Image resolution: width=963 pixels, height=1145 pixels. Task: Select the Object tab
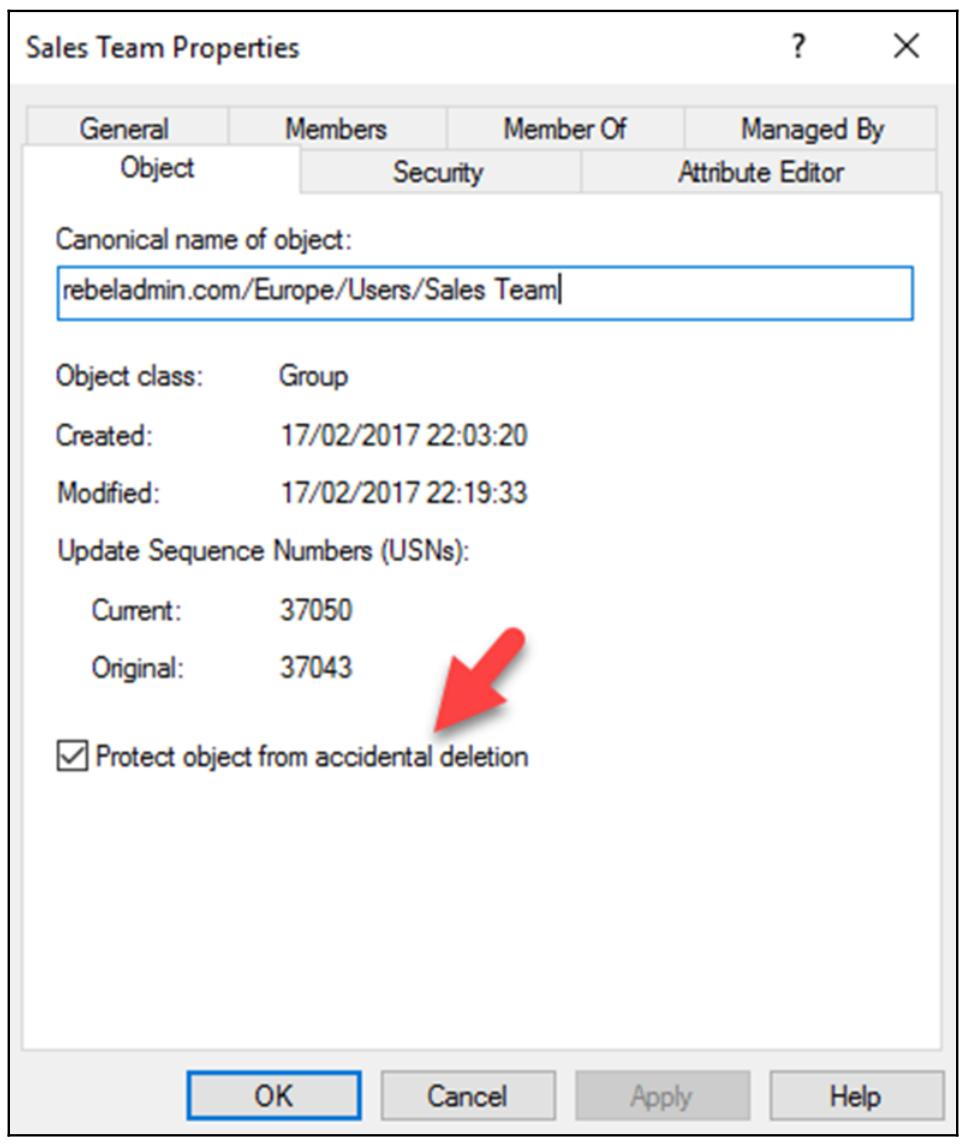tap(157, 169)
